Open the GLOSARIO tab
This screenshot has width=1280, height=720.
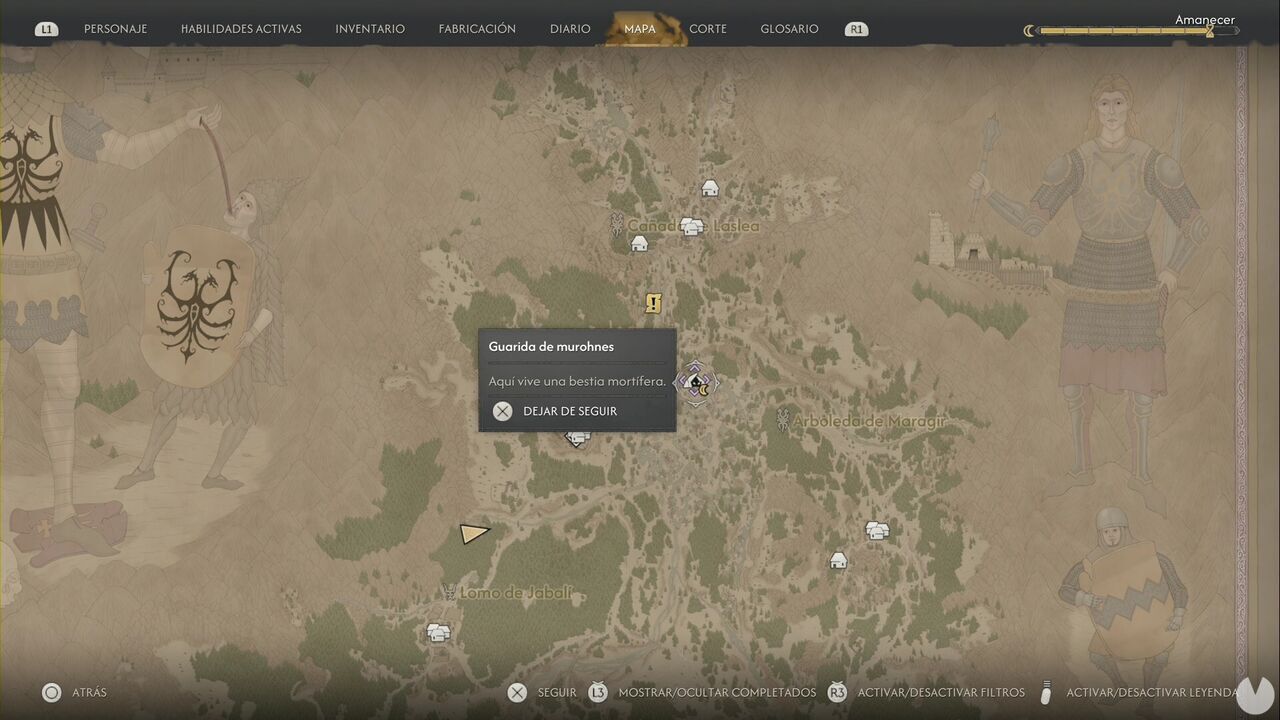point(789,29)
